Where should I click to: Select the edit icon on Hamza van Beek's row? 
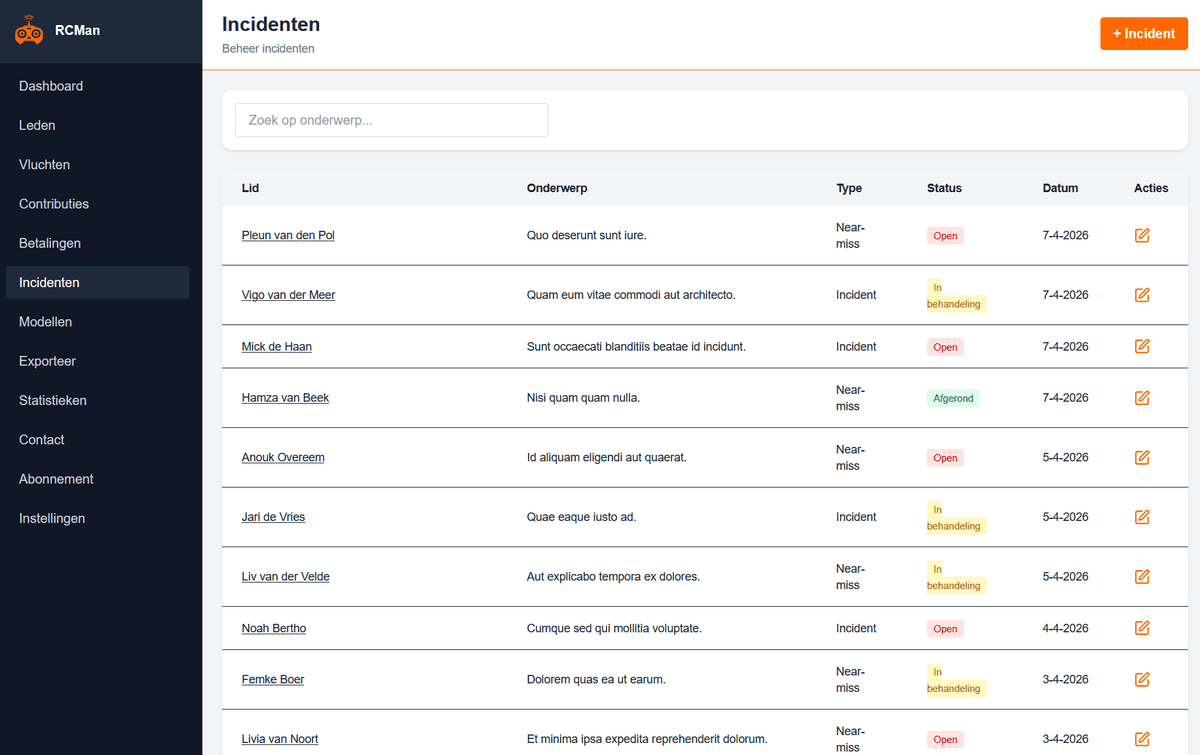tap(1141, 397)
